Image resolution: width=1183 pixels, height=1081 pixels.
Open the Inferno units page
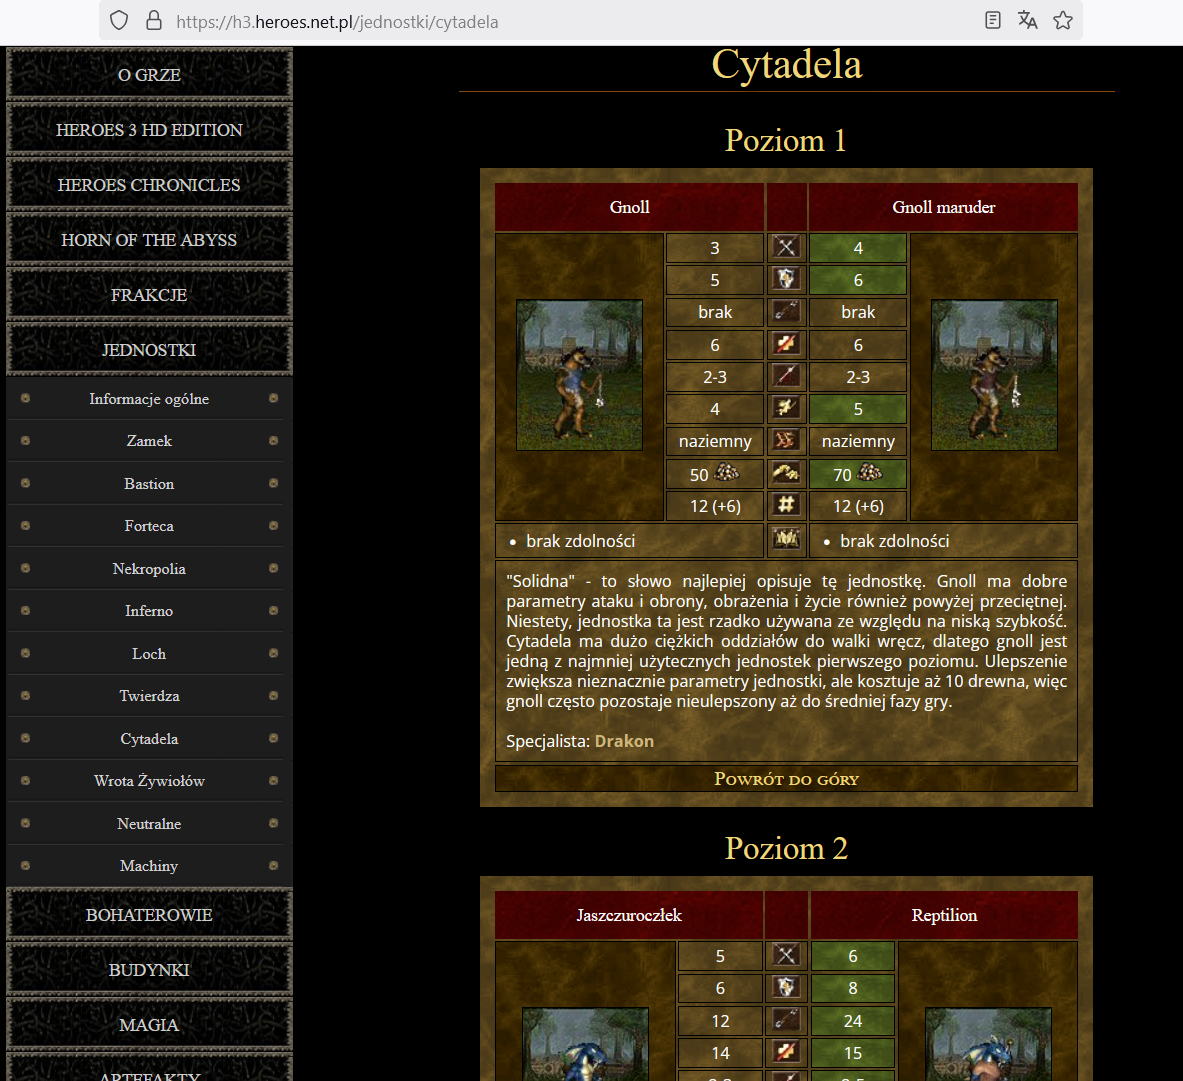coord(149,611)
